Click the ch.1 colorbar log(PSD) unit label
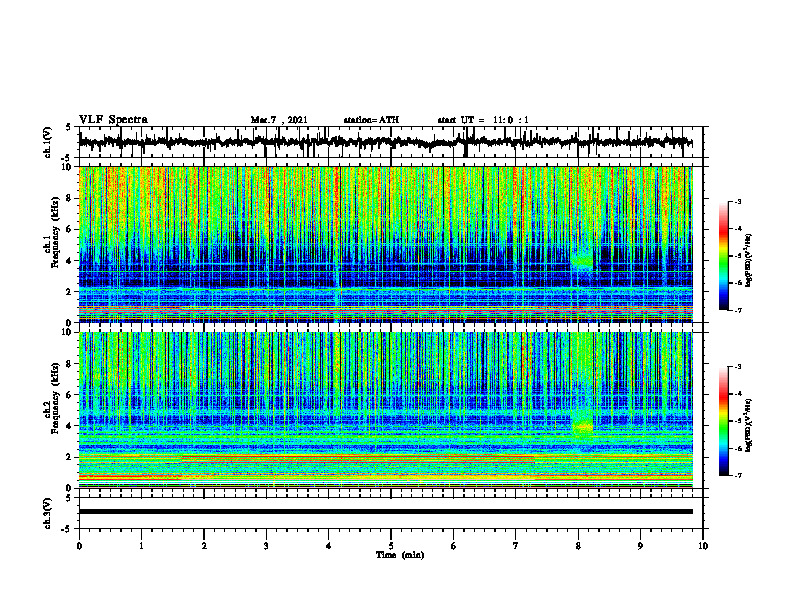 point(749,260)
